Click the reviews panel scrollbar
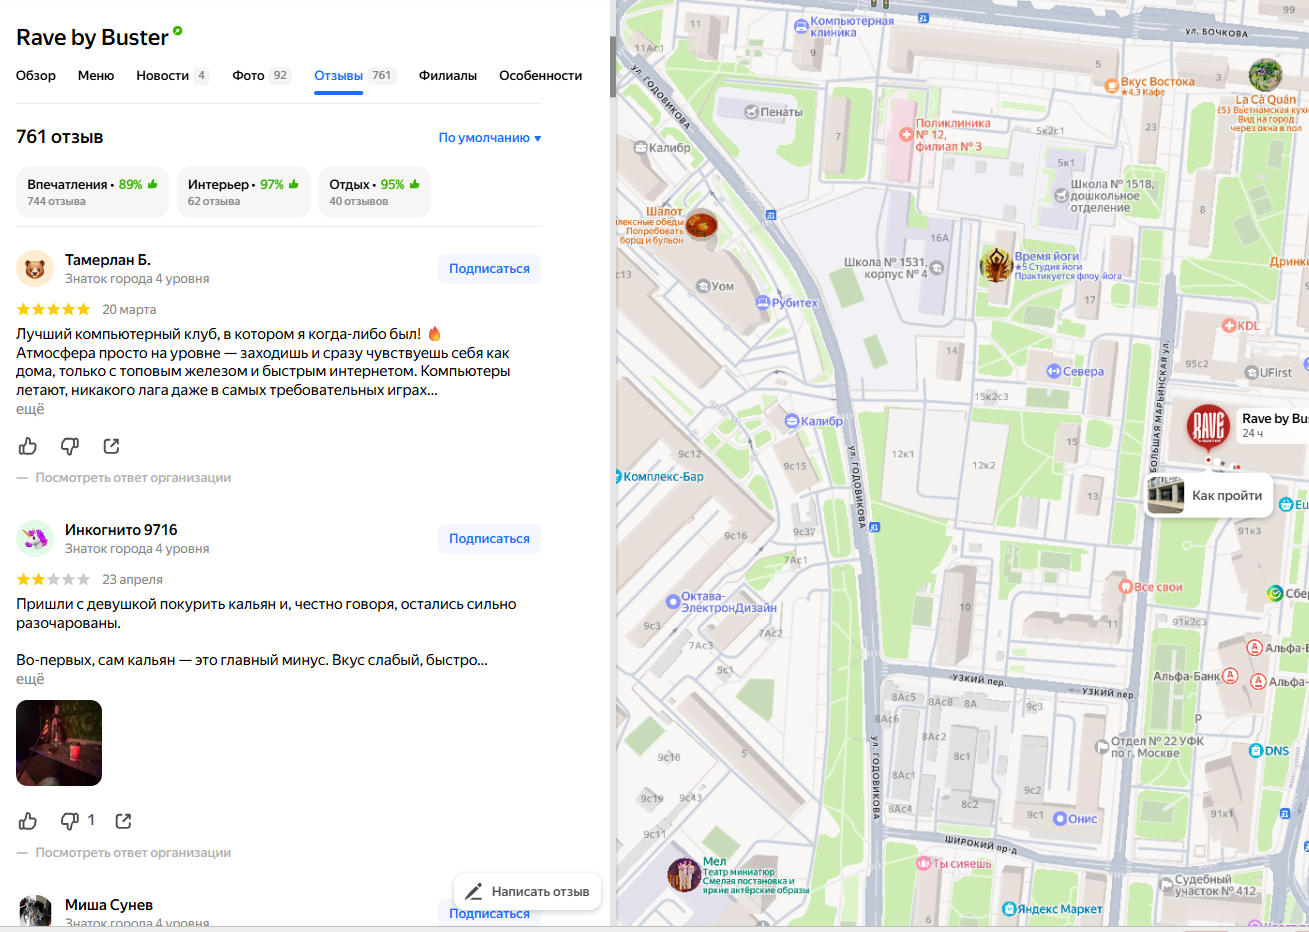Image resolution: width=1309 pixels, height=932 pixels. point(613,67)
